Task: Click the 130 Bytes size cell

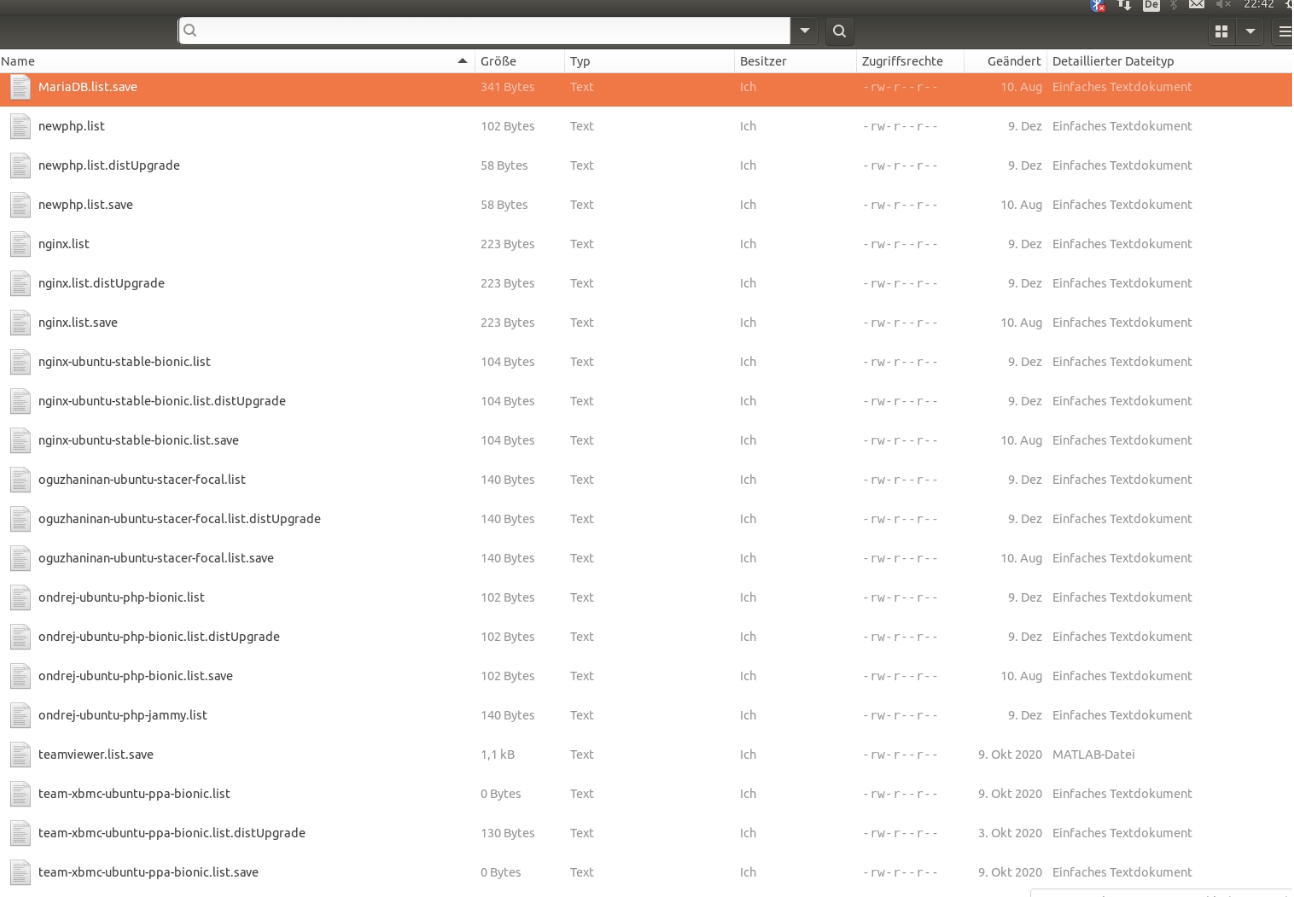Action: [507, 833]
